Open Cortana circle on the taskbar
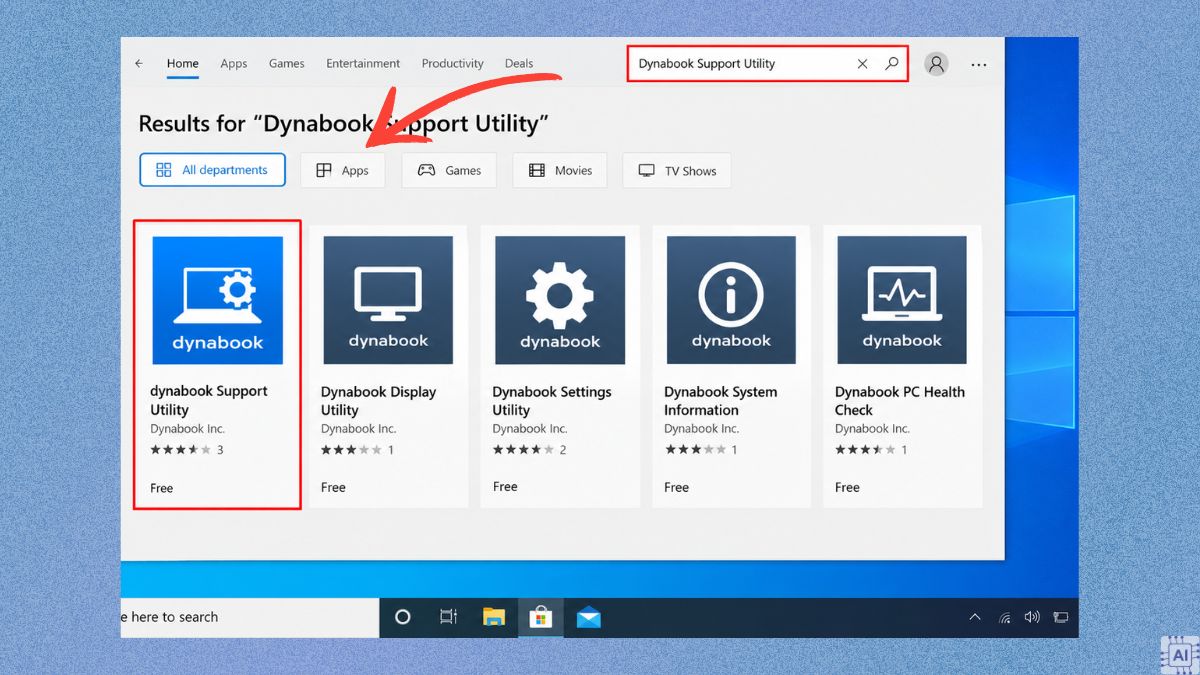1200x675 pixels. coord(403,617)
